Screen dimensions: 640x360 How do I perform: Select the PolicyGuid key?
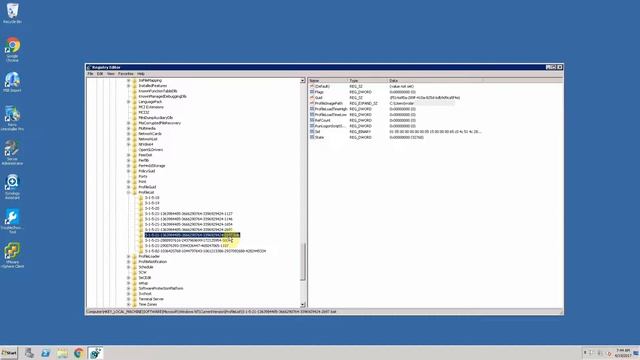coord(147,171)
